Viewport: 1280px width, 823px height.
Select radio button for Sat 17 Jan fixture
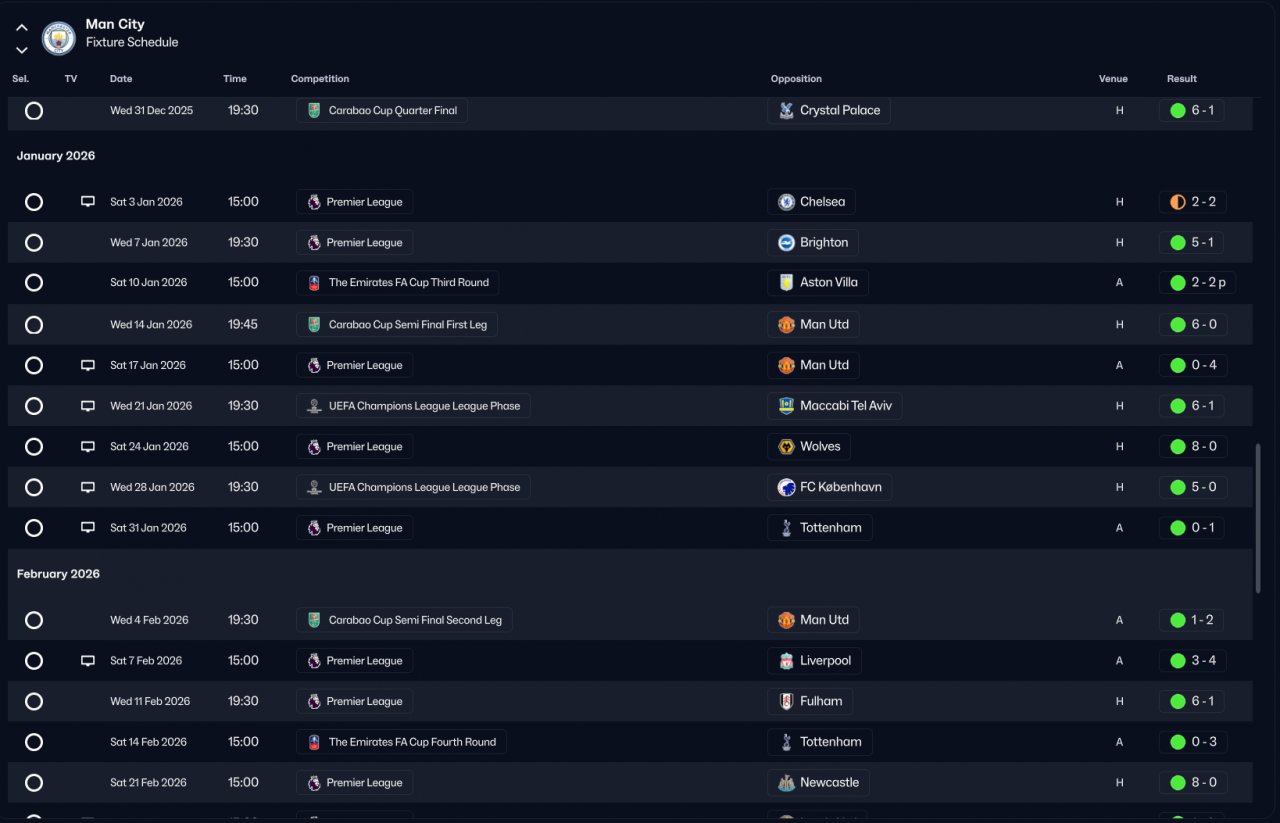[34, 366]
